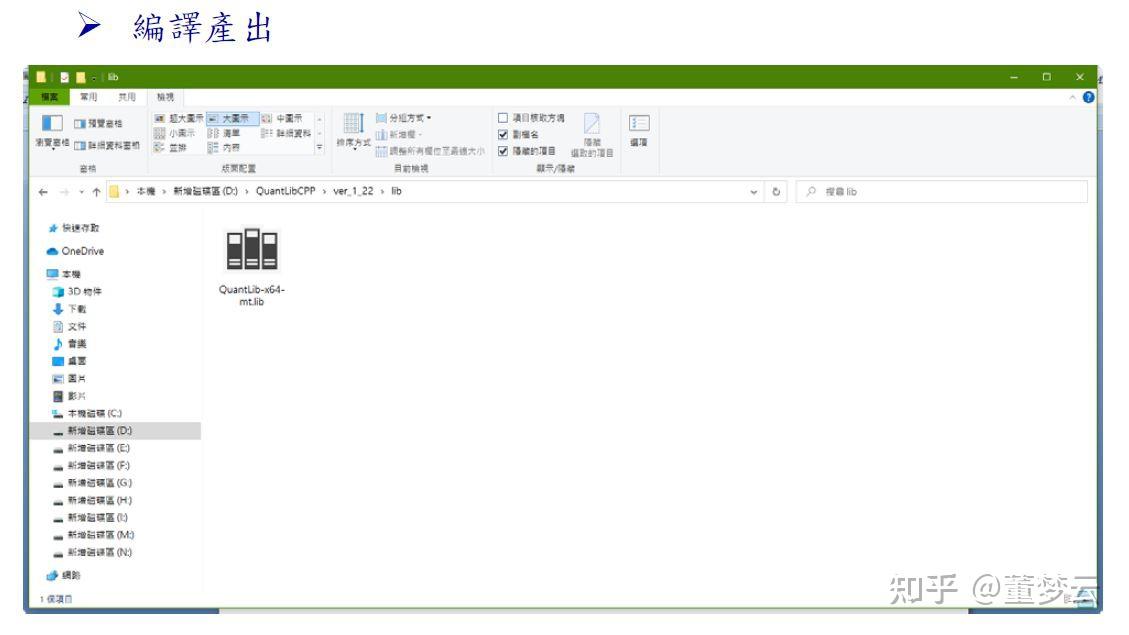This screenshot has width=1129, height=635.
Task: Switch to 超大圖示 view
Action: (x=185, y=118)
